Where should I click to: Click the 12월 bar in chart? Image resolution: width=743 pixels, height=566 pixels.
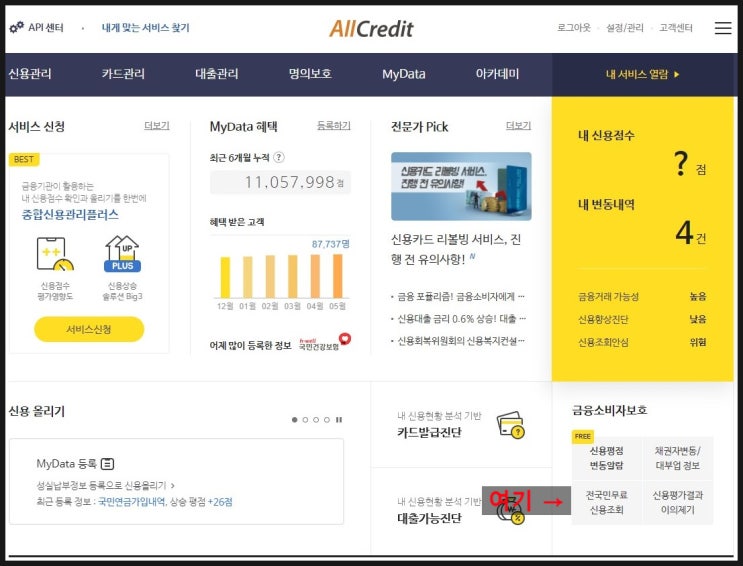pyautogui.click(x=226, y=277)
